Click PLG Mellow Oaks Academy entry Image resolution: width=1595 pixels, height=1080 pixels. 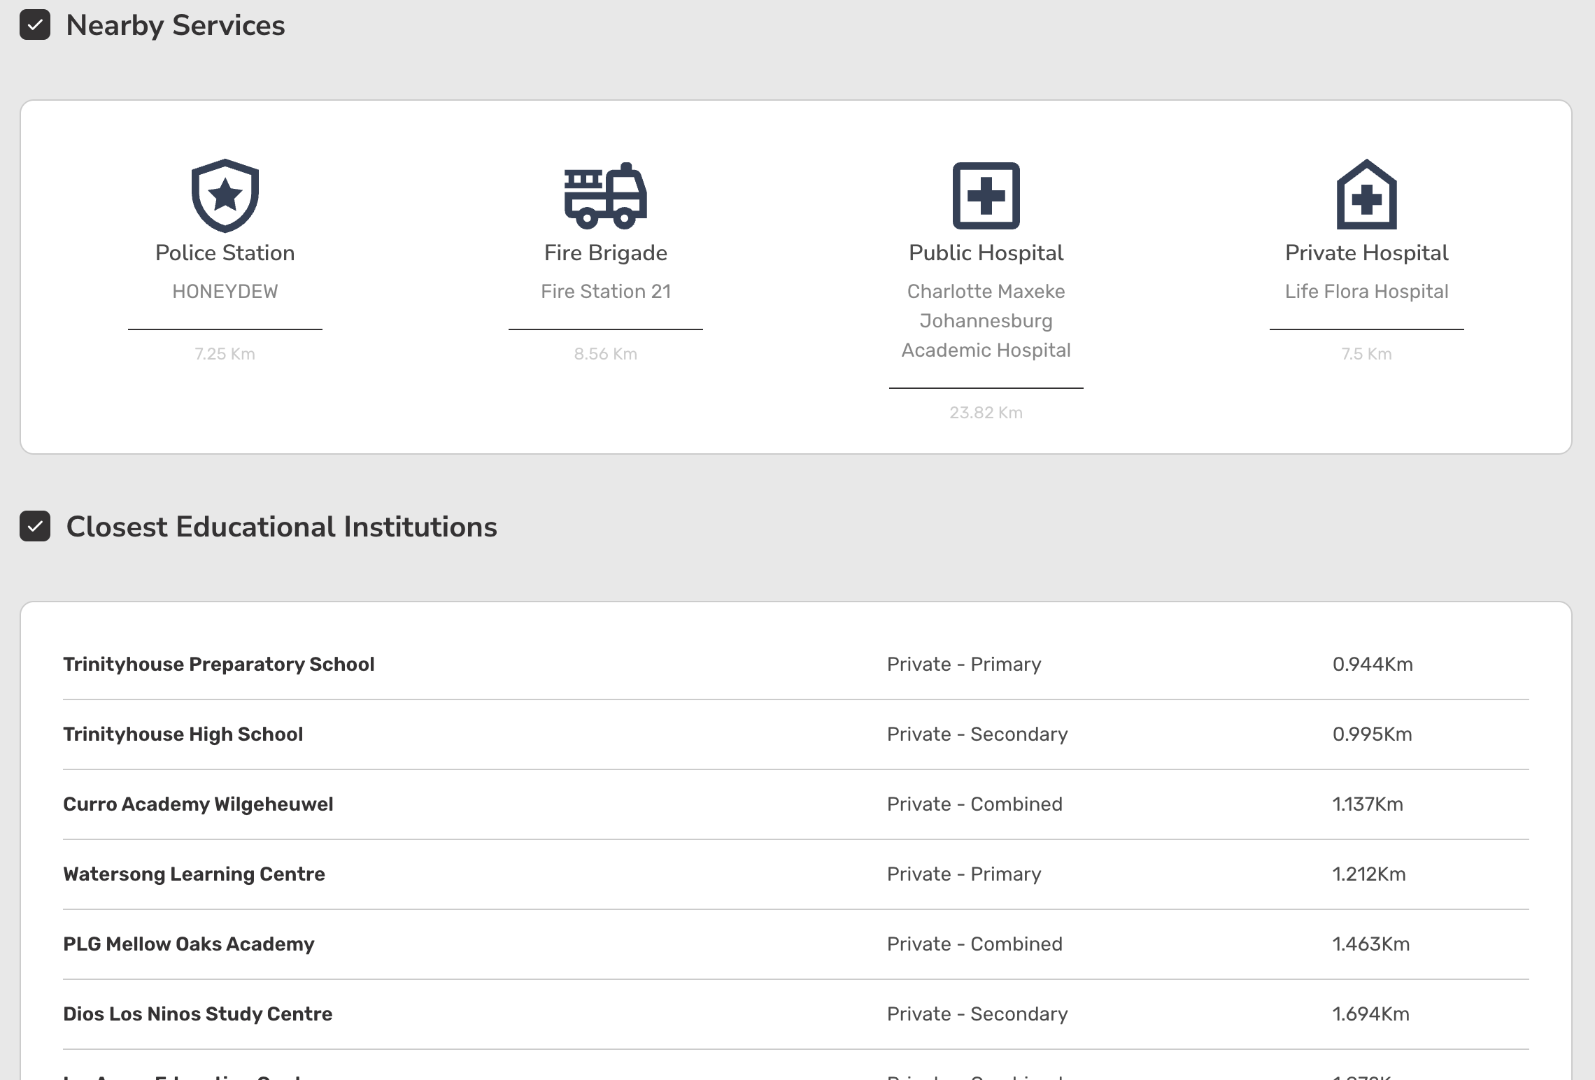(189, 944)
